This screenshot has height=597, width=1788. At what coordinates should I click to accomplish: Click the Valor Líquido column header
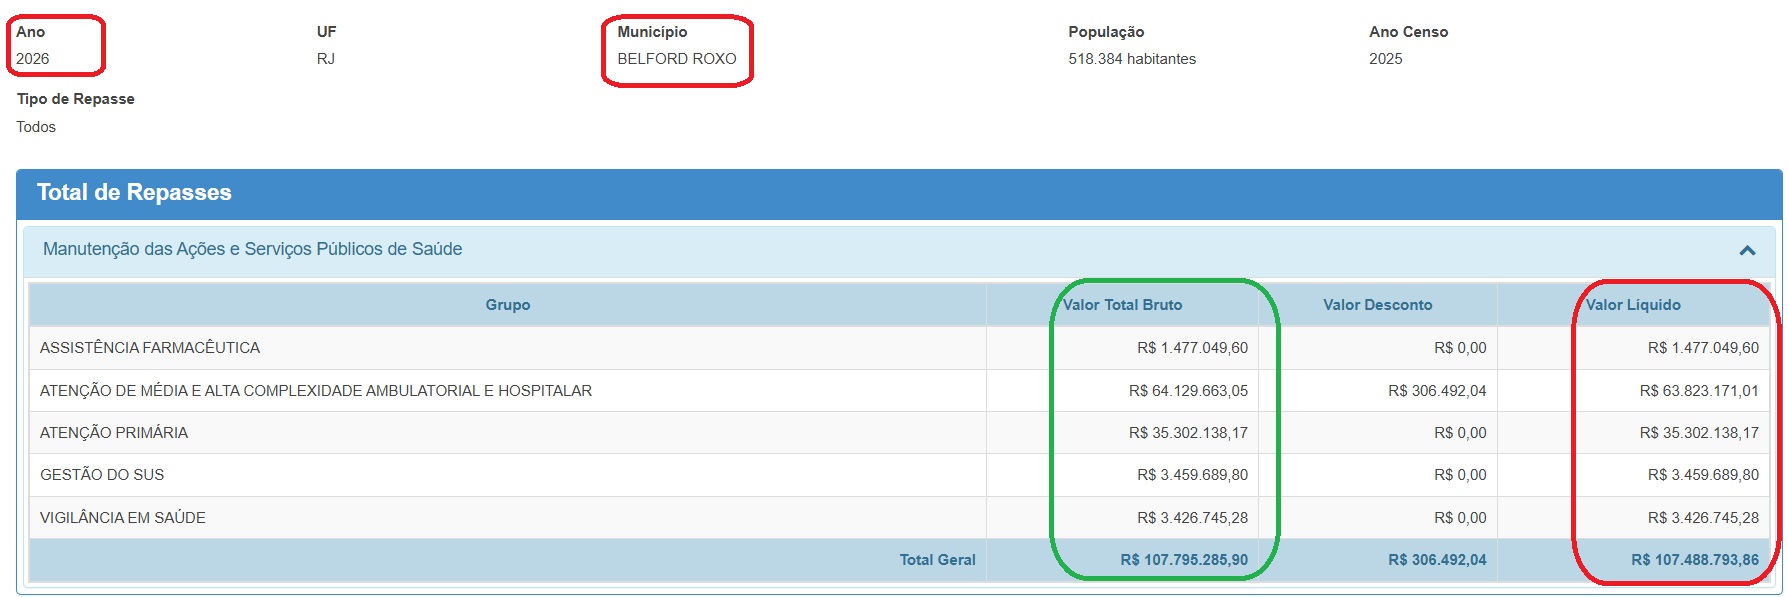[1632, 305]
